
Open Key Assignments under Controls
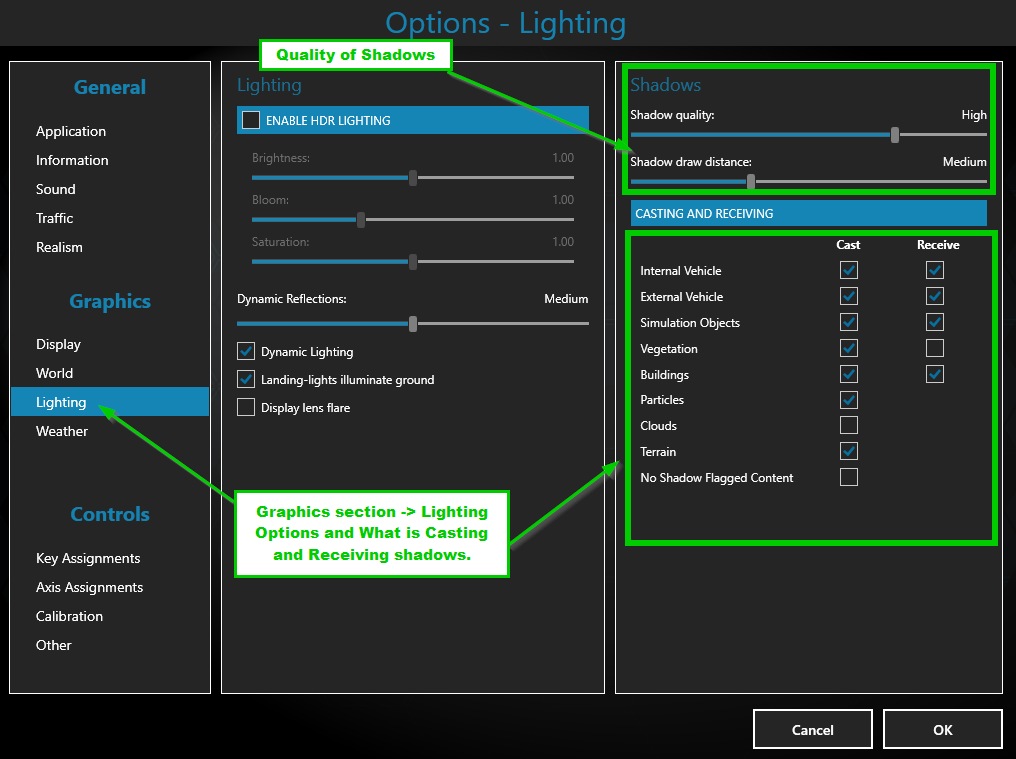click(88, 558)
